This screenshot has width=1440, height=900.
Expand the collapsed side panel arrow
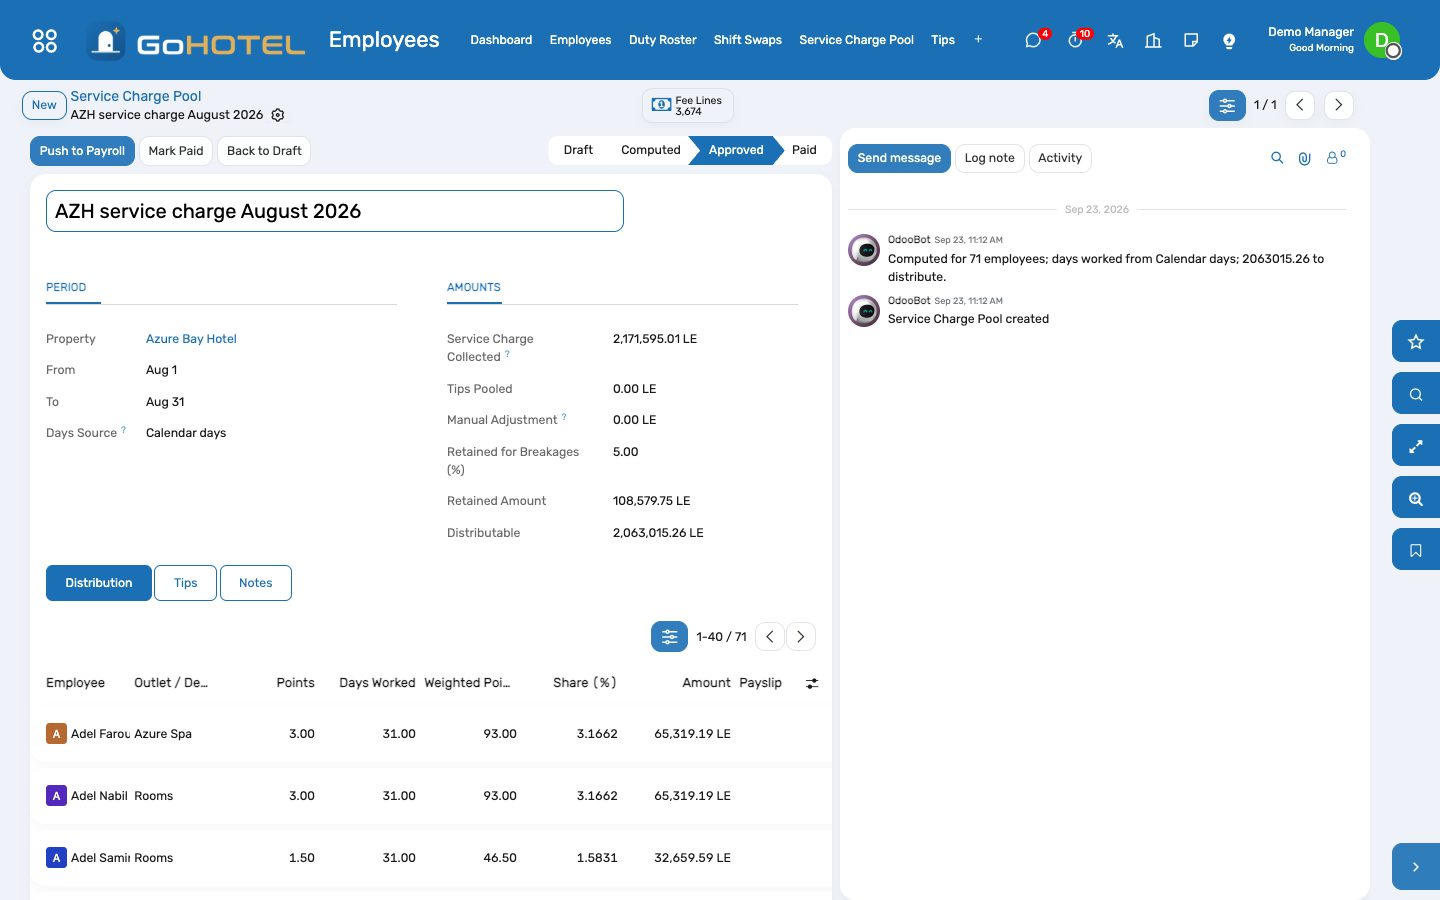point(1416,867)
